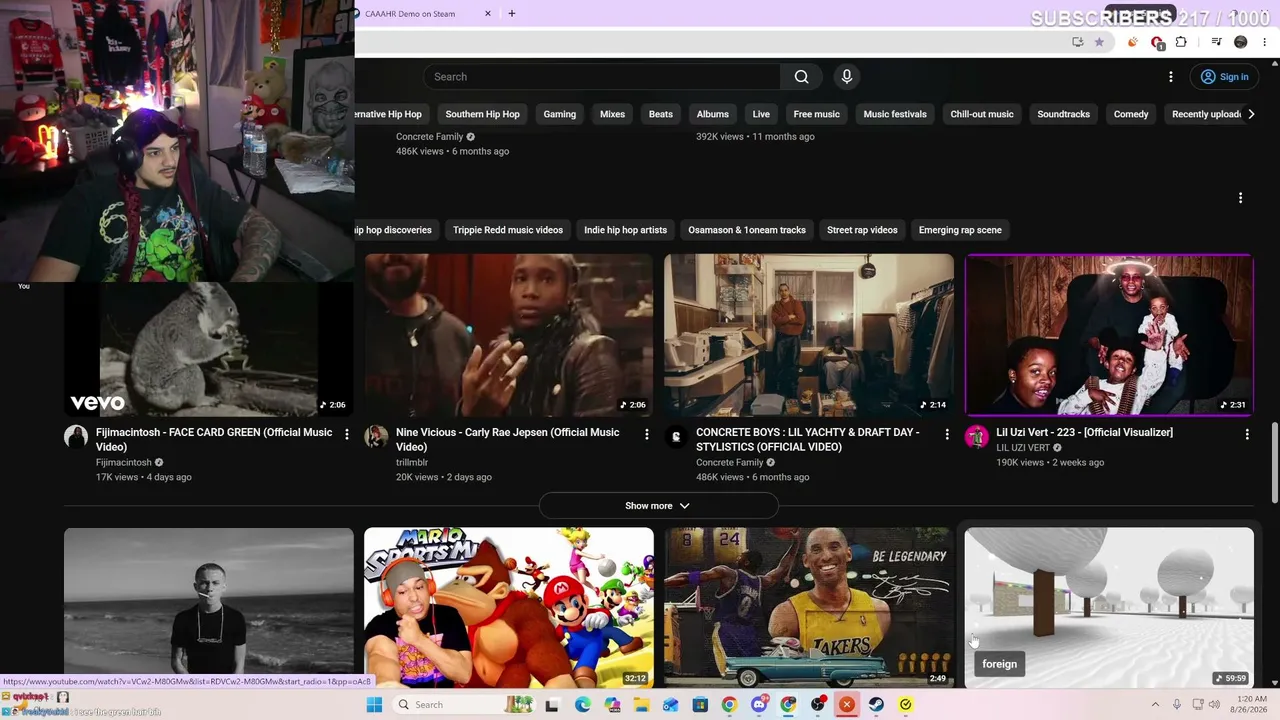Click the microphone icon in system tray
The image size is (1280, 720).
pyautogui.click(x=1177, y=705)
